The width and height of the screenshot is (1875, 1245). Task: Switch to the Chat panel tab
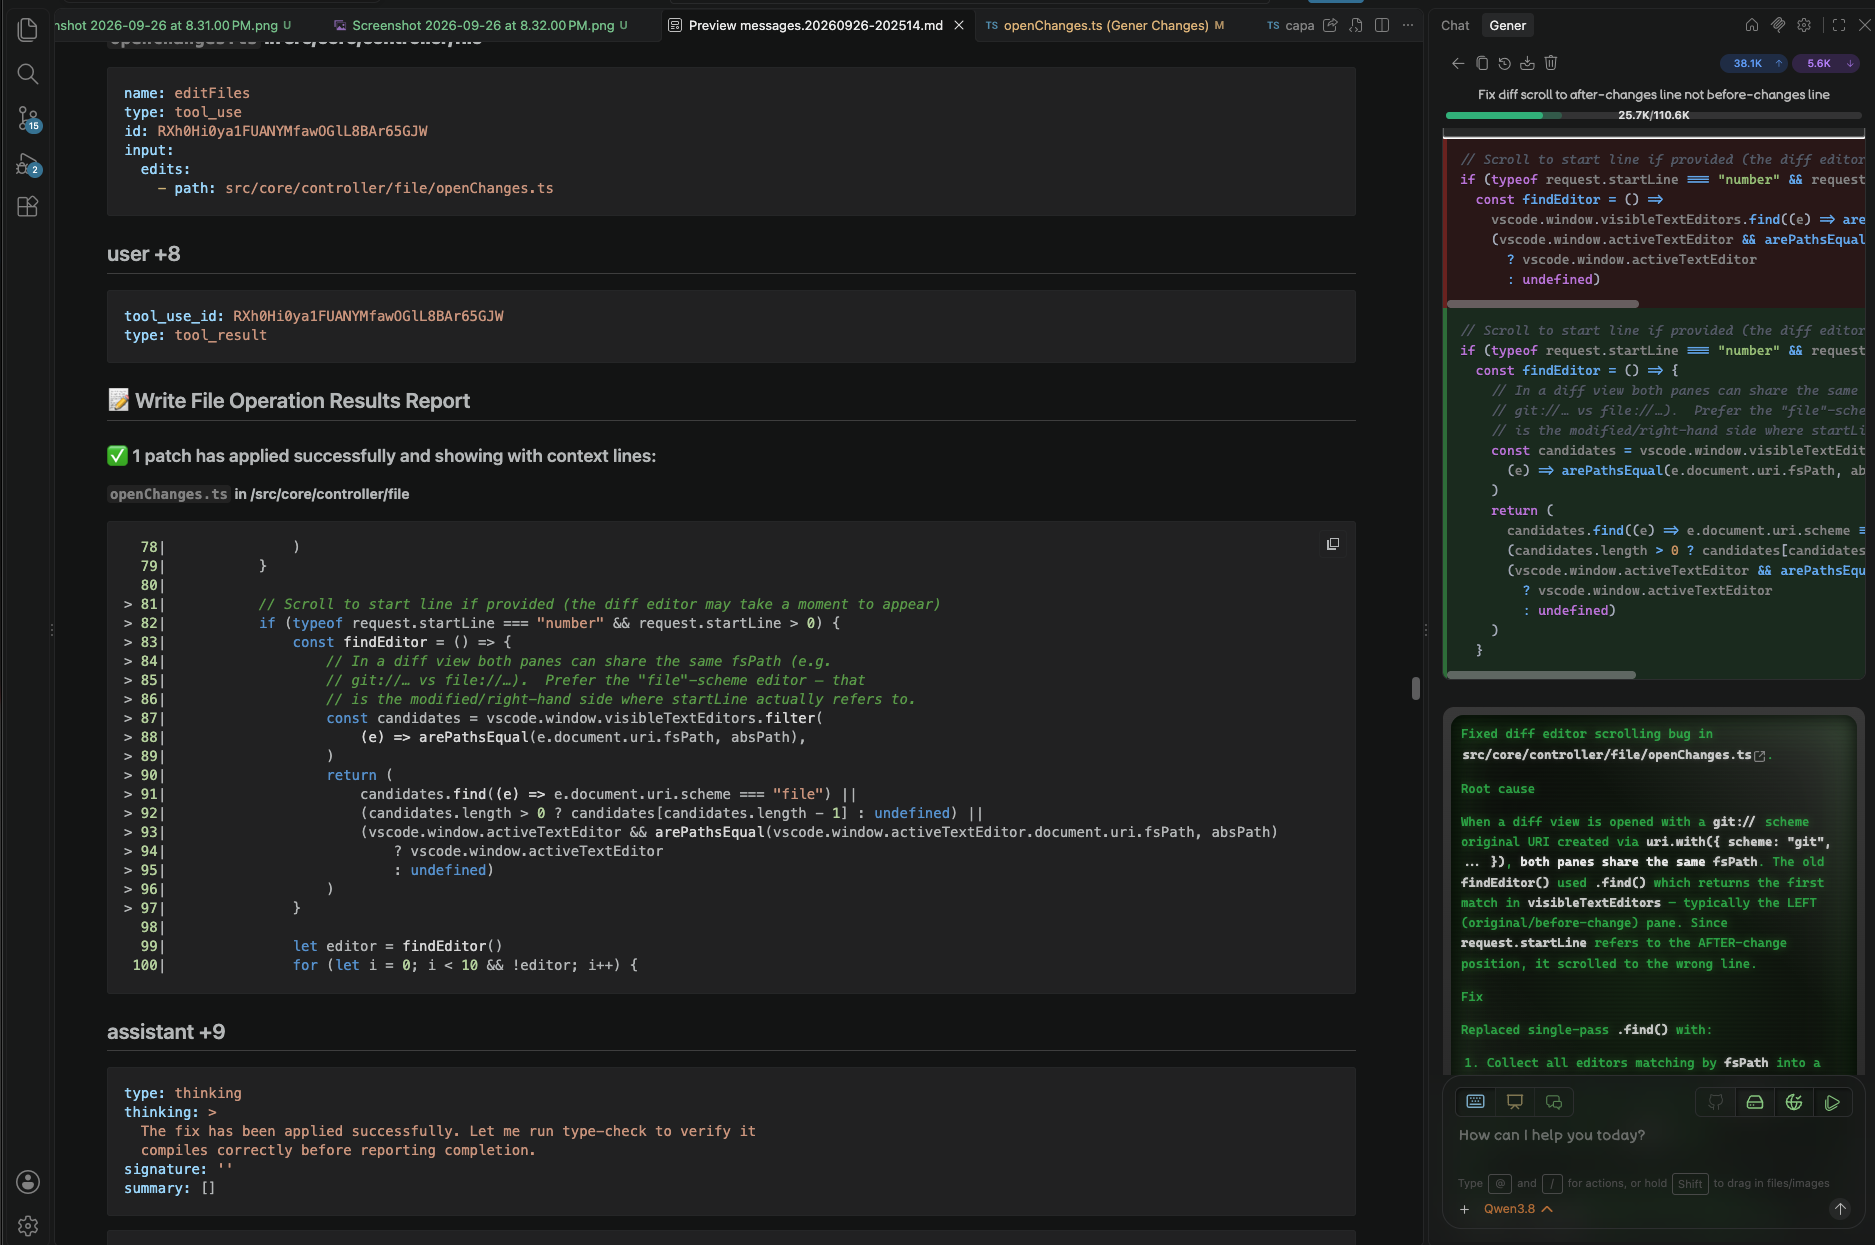1455,25
